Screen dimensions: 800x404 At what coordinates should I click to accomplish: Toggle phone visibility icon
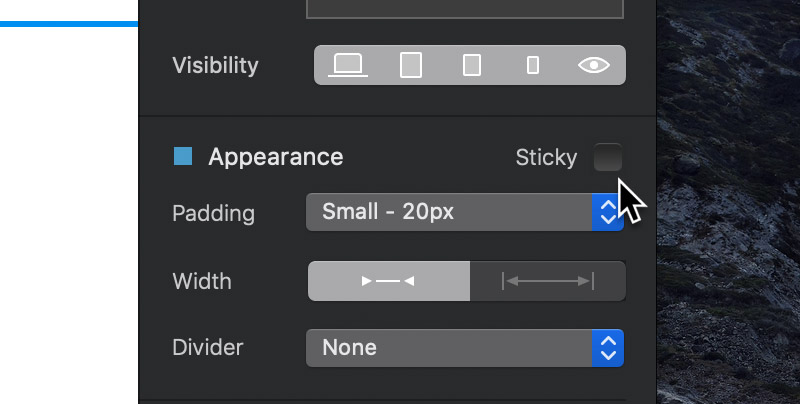(533, 65)
